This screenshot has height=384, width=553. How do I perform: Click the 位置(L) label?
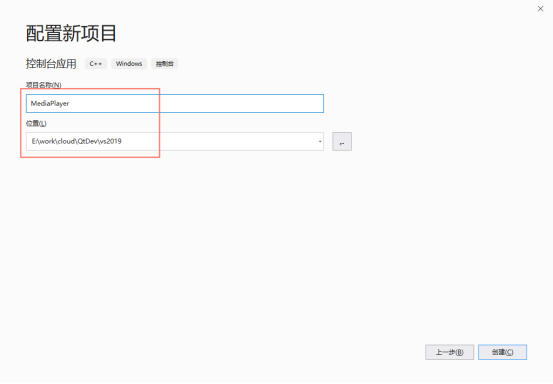[x=36, y=123]
